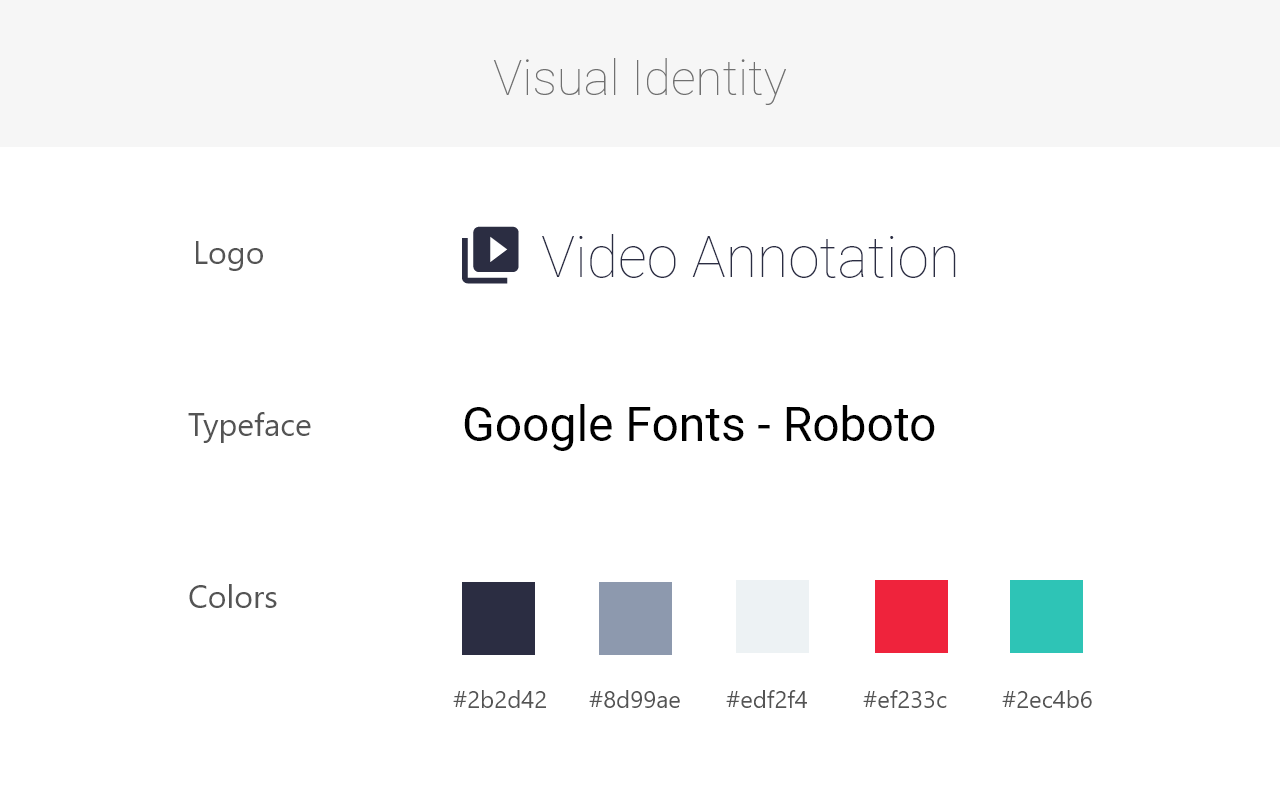Click the 'Typeface' section label
Viewport: 1280px width, 800px height.
point(250,426)
